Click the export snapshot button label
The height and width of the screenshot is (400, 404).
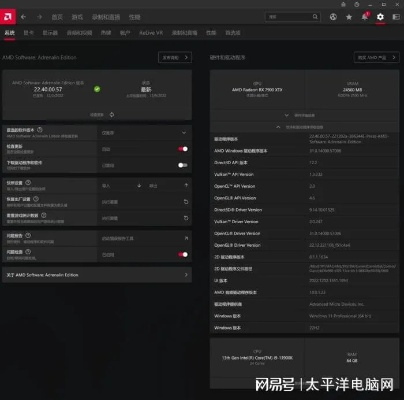pos(153,186)
